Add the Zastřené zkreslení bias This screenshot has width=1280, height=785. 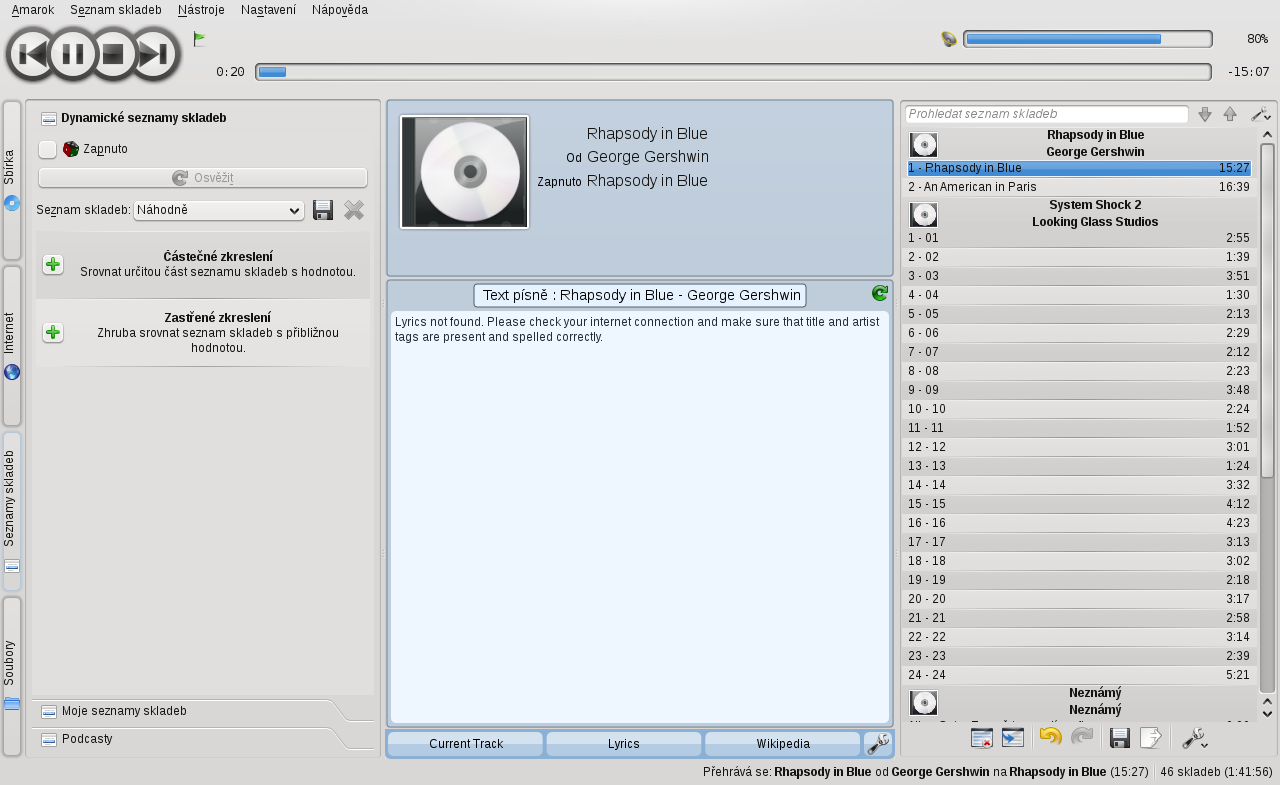pos(53,333)
